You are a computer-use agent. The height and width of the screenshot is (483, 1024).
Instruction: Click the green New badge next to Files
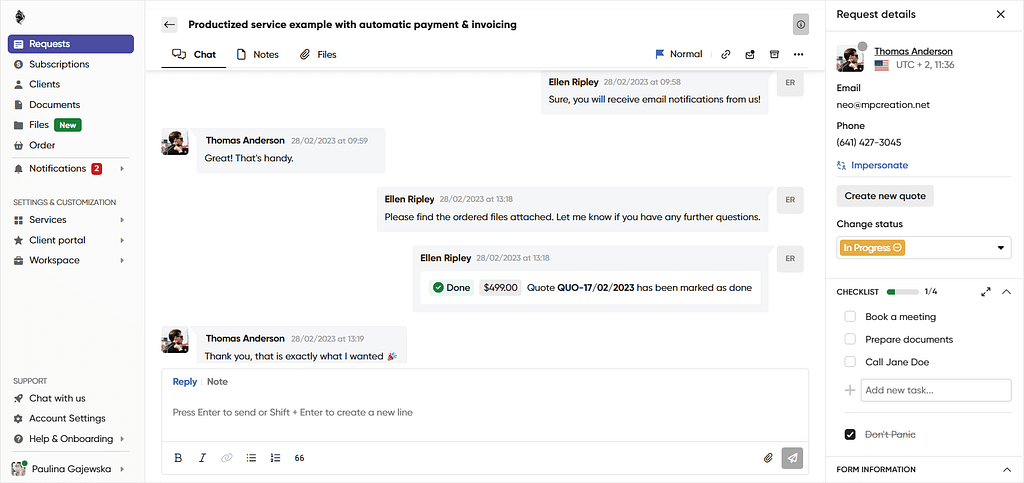click(x=68, y=125)
